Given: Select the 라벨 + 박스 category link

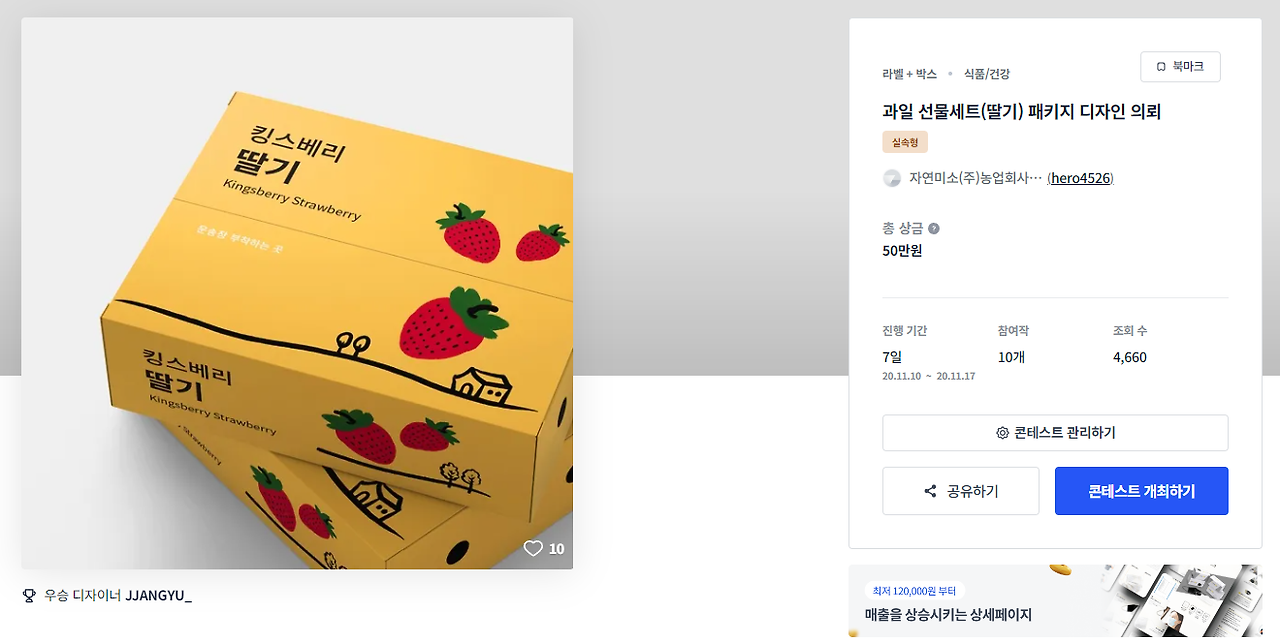Looking at the screenshot, I should 910,74.
